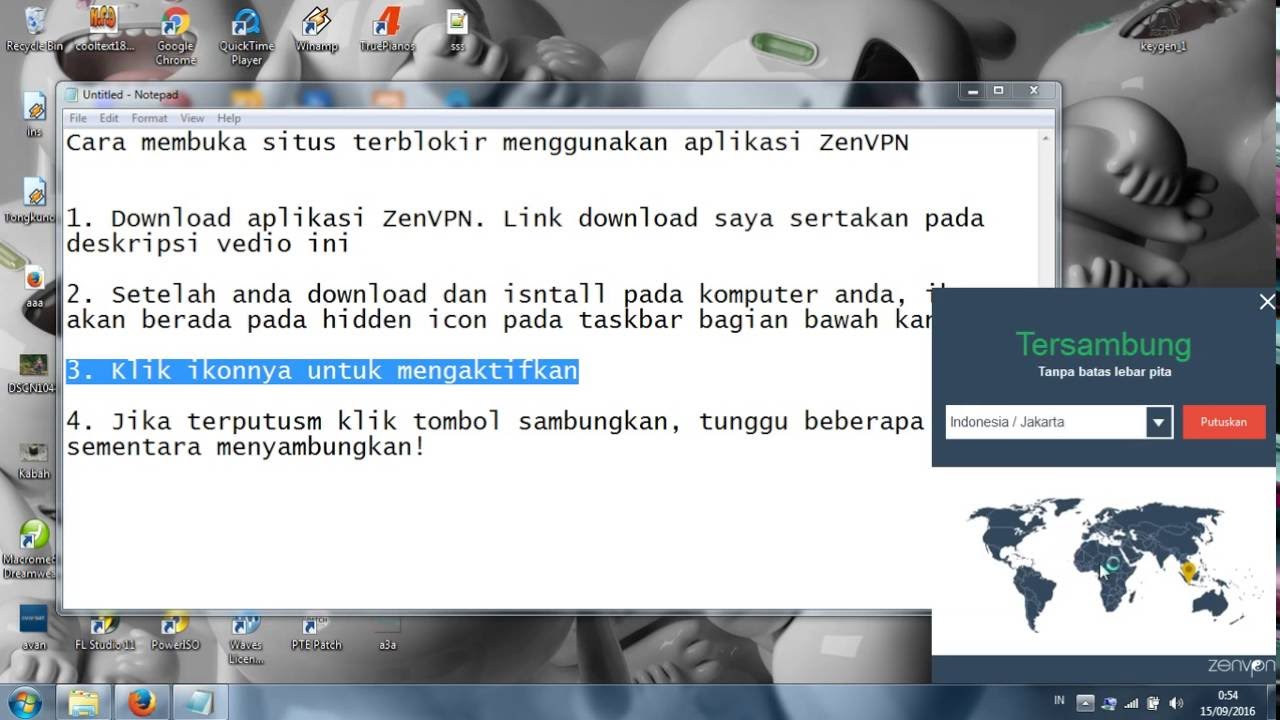Viewport: 1280px width, 720px height.
Task: Open the aaa Firefox file icon
Action: 34,285
